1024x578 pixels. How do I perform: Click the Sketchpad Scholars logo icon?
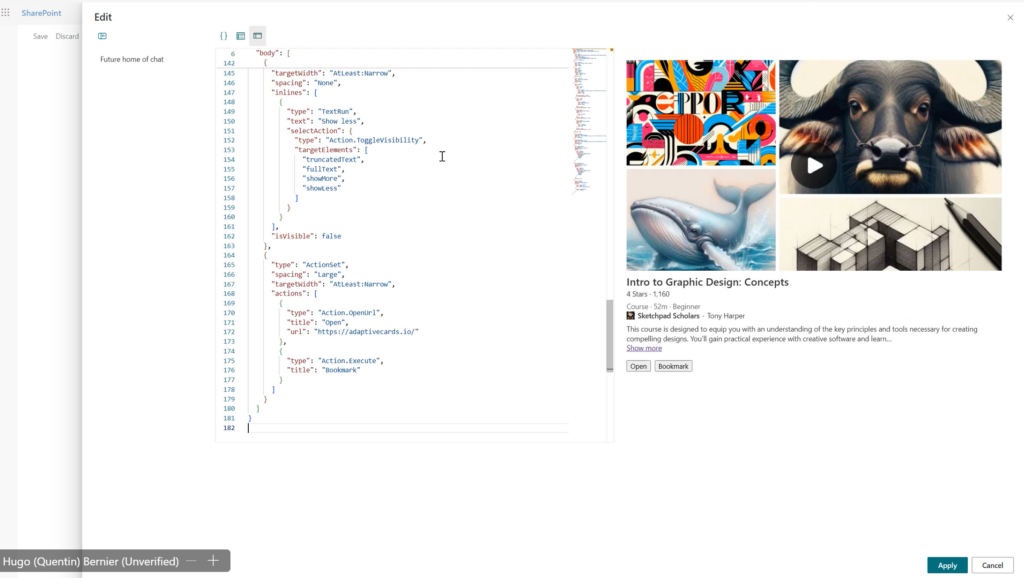pos(630,315)
